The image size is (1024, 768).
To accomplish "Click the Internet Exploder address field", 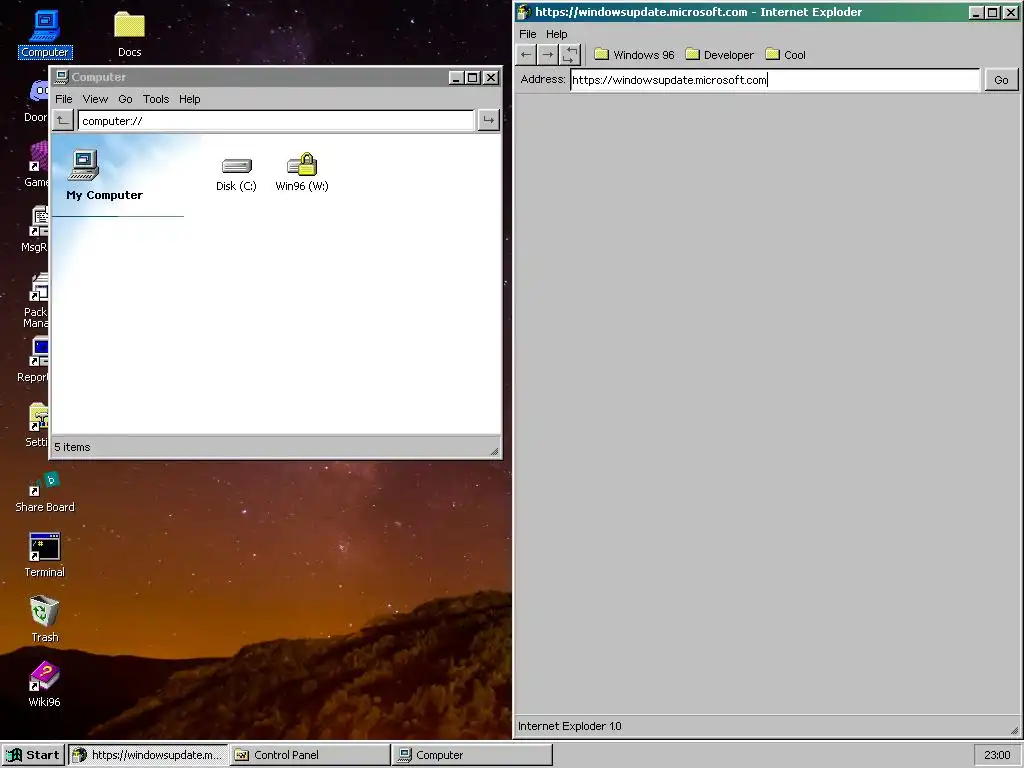I will pyautogui.click(x=775, y=80).
